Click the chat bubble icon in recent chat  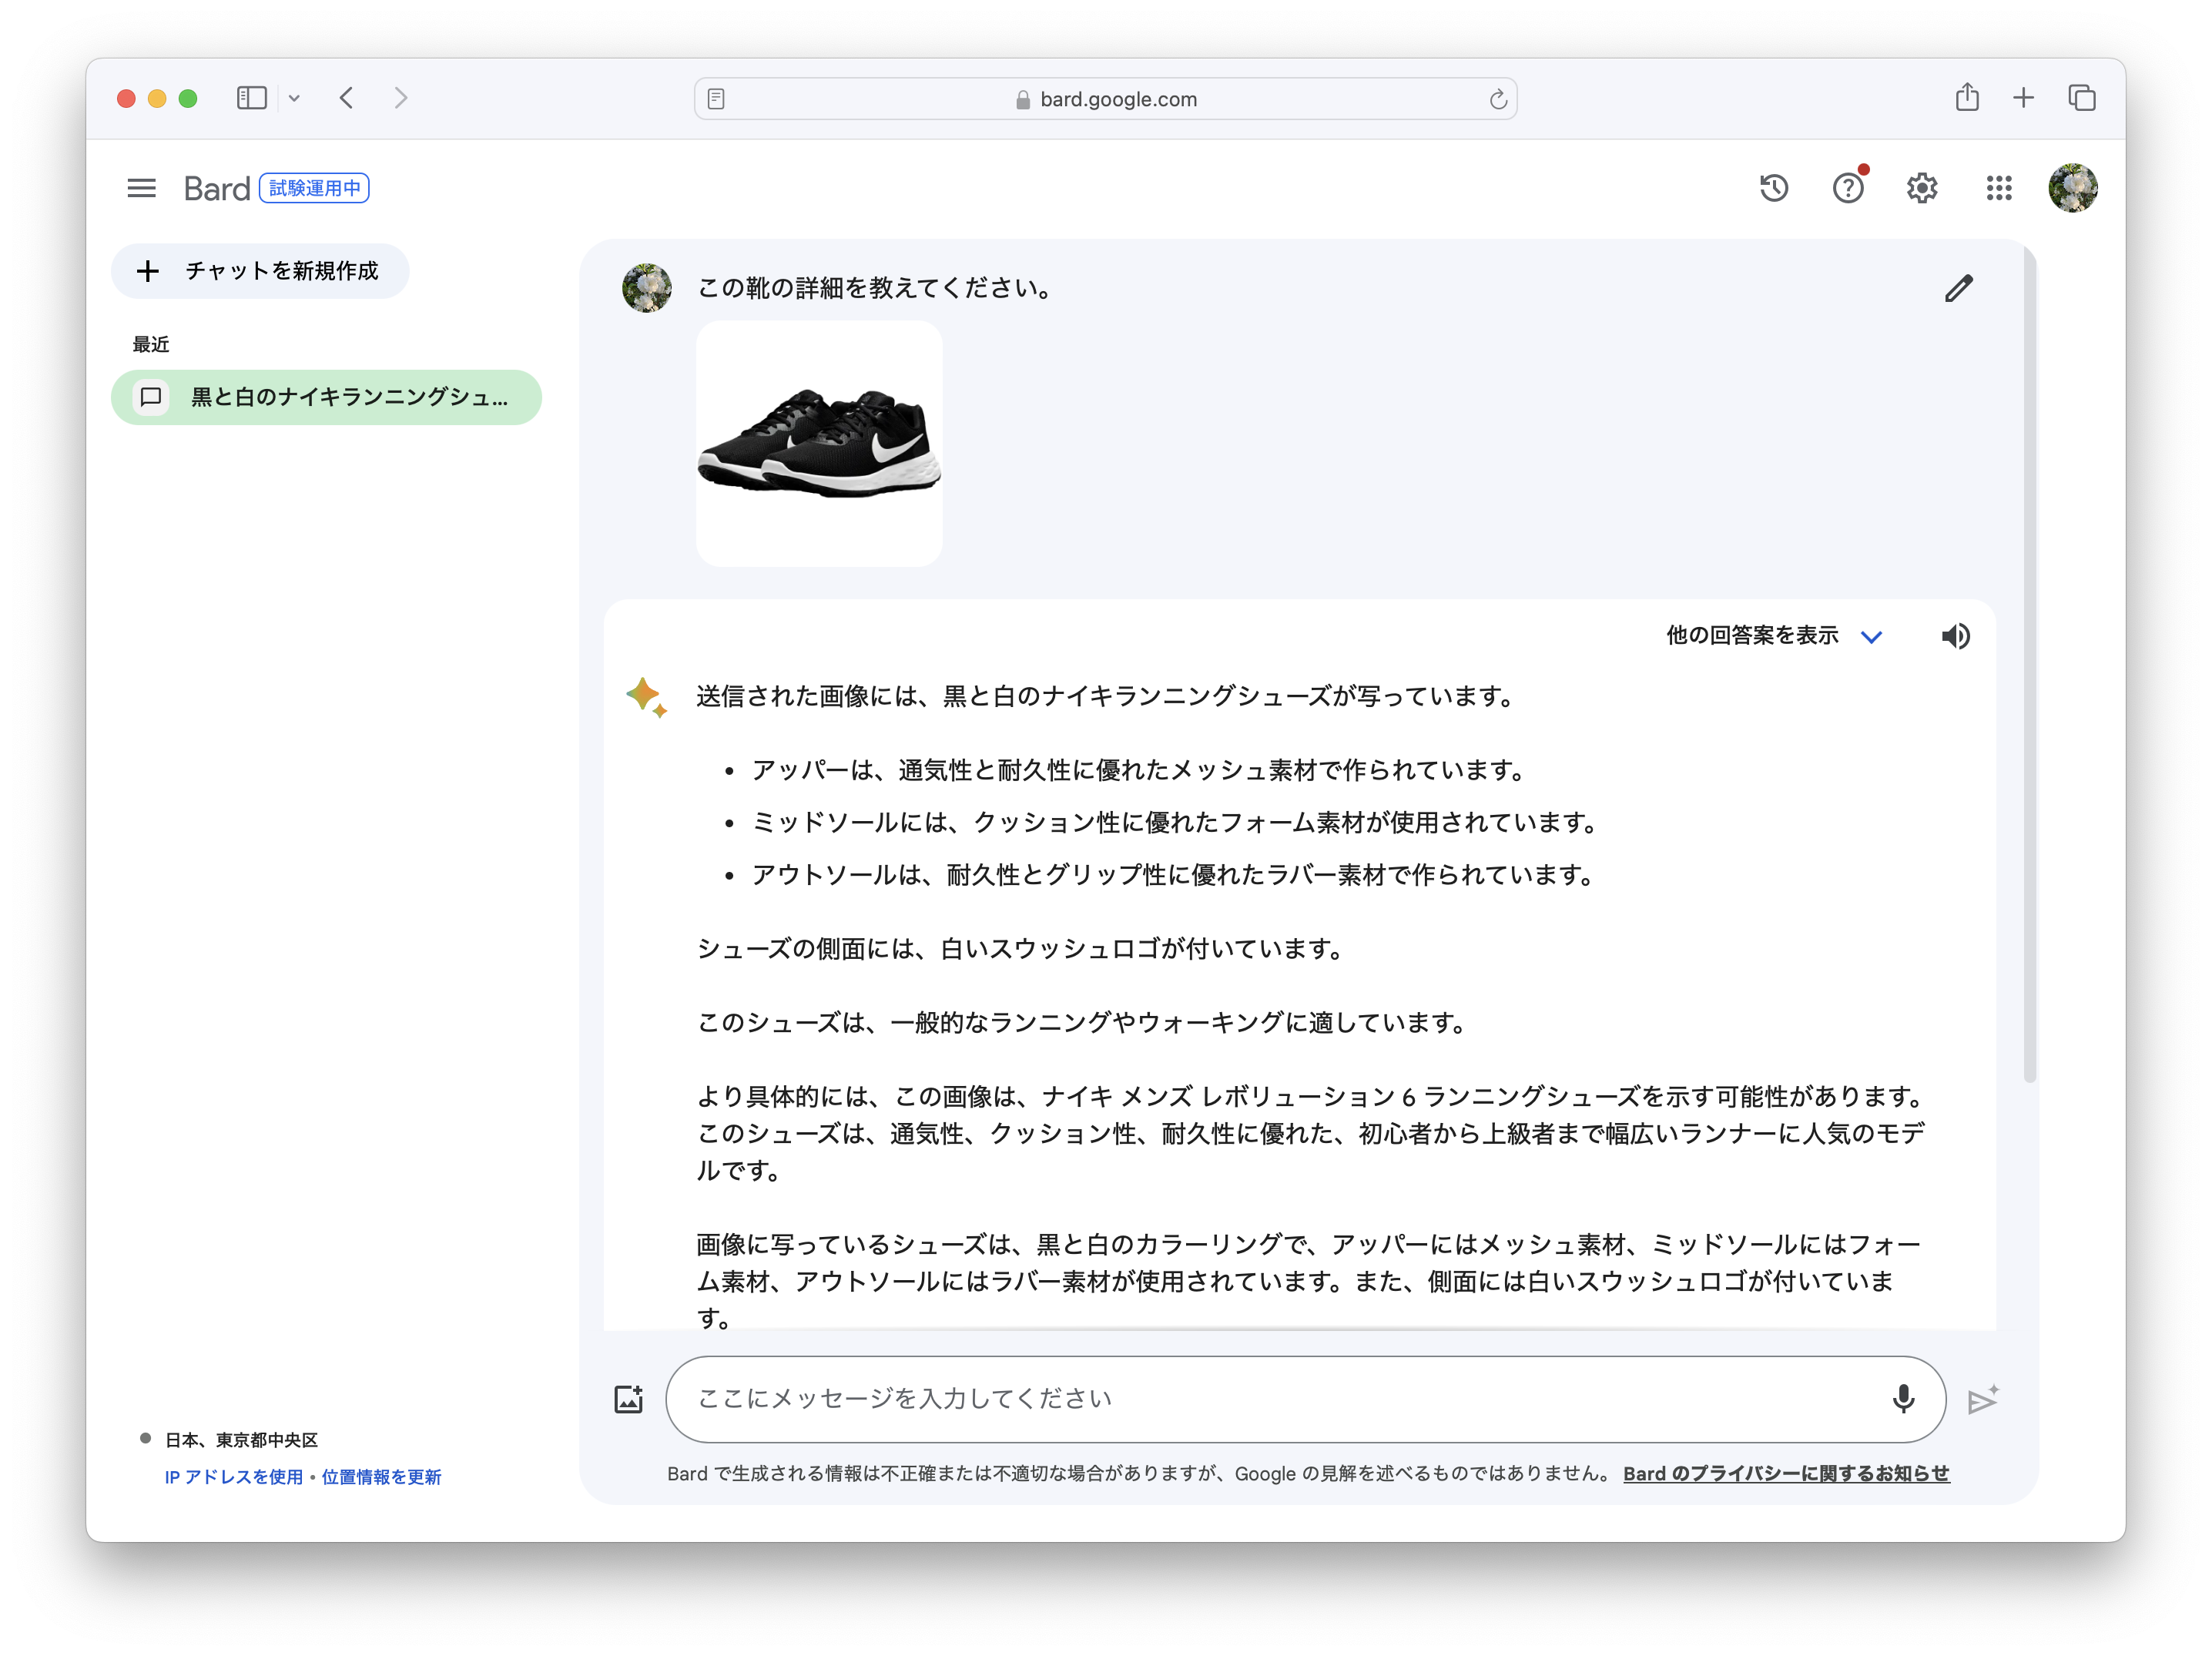(151, 397)
